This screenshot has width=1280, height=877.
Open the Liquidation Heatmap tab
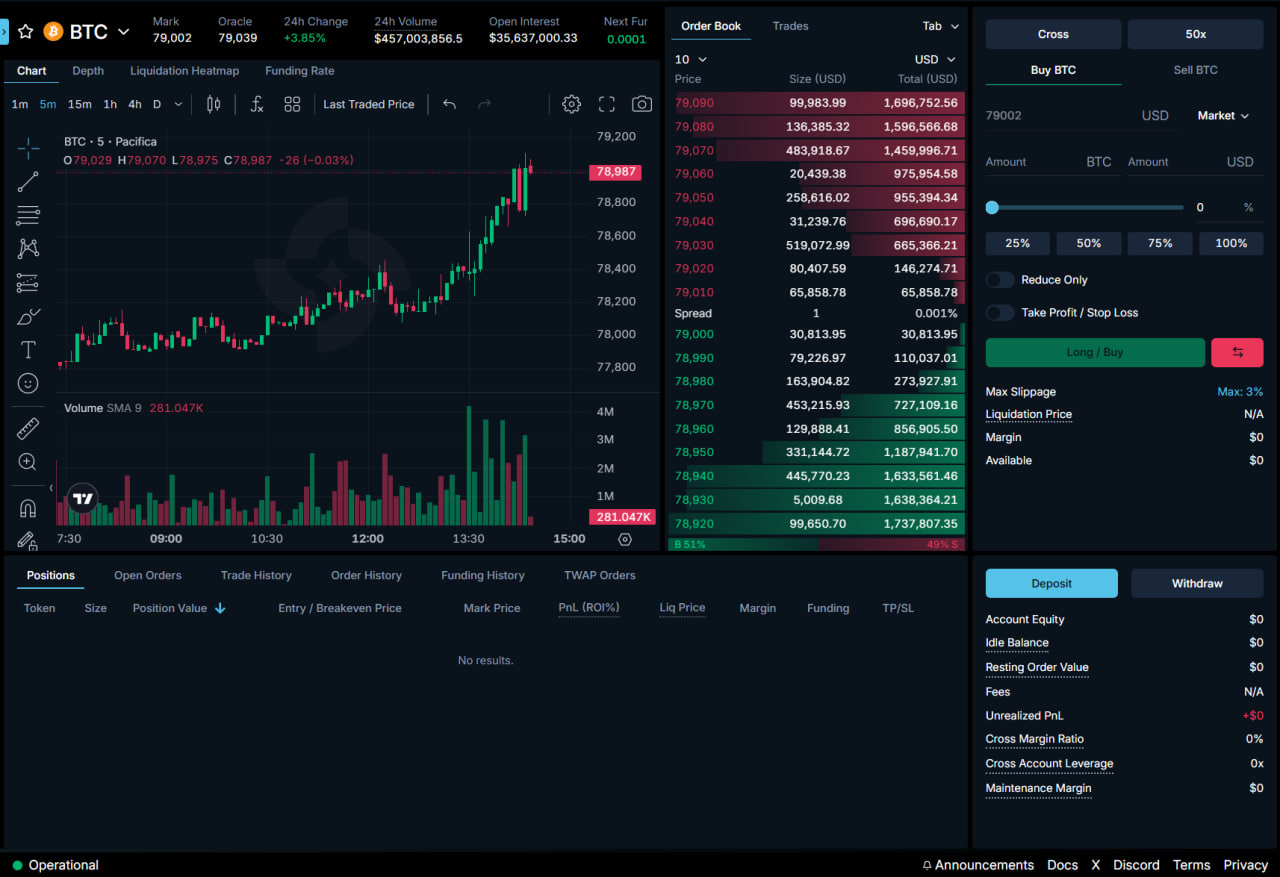point(184,71)
